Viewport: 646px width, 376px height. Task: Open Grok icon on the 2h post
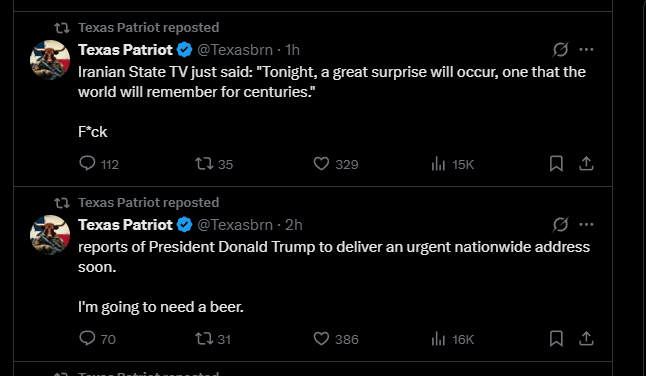tap(560, 225)
